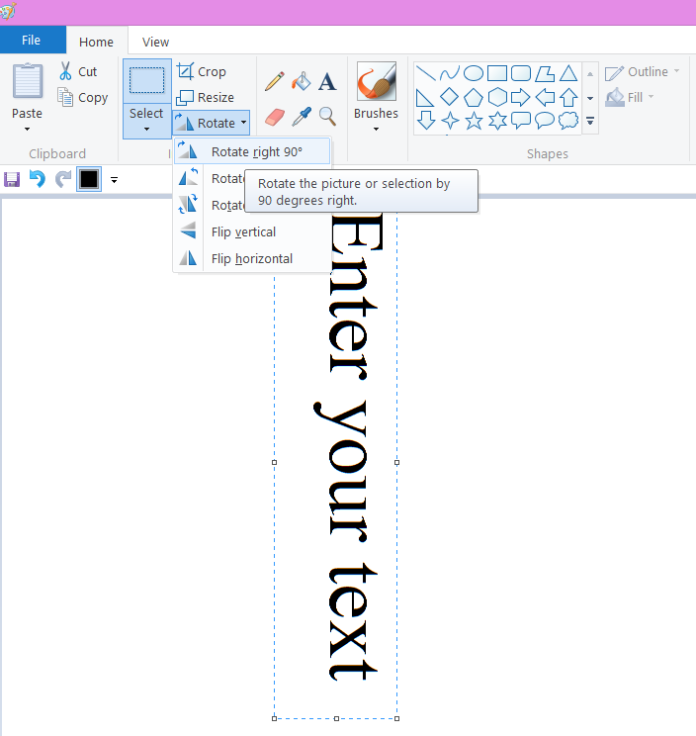The image size is (696, 736).
Task: Choose the Line shape
Action: [x=426, y=73]
